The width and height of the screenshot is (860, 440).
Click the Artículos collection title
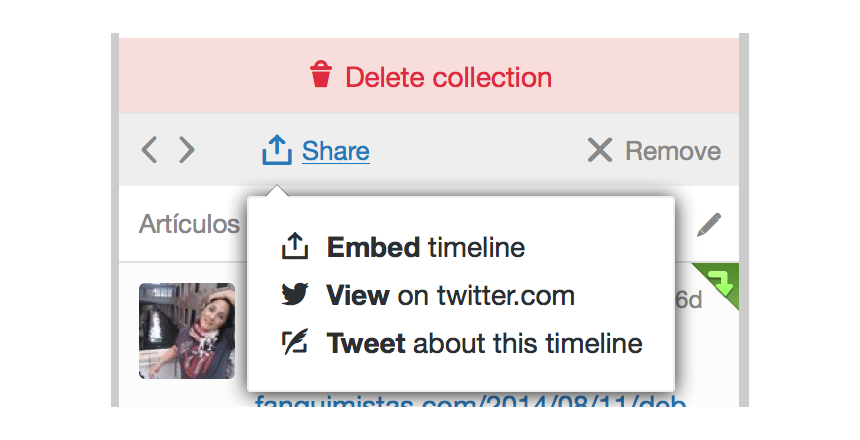[189, 224]
